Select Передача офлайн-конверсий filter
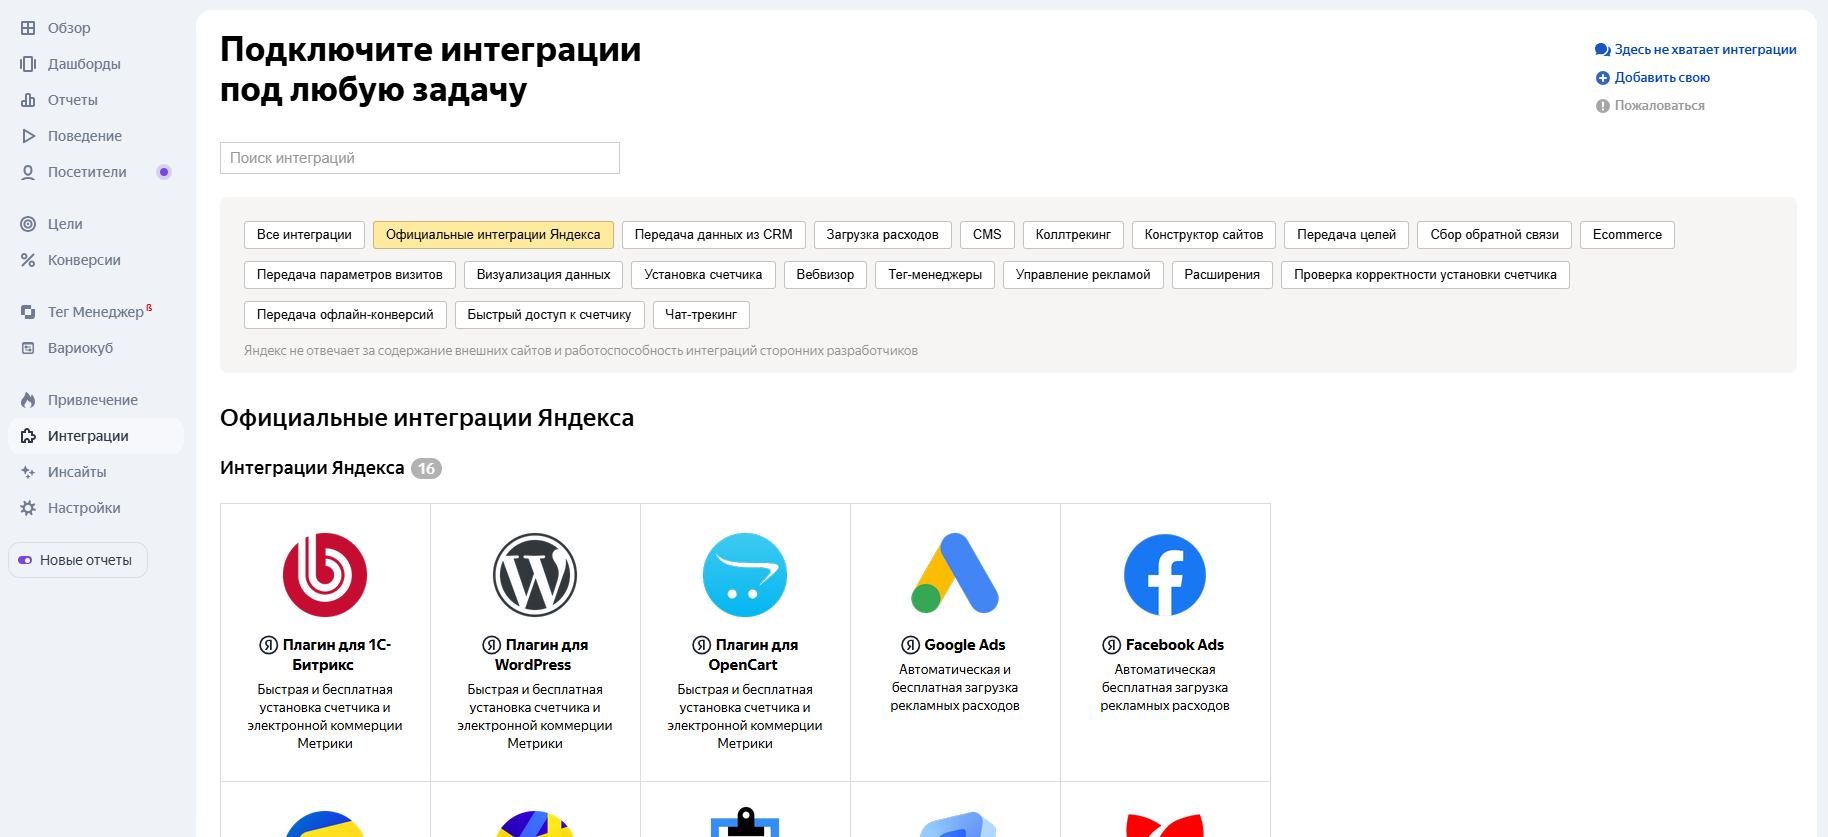 (x=345, y=315)
